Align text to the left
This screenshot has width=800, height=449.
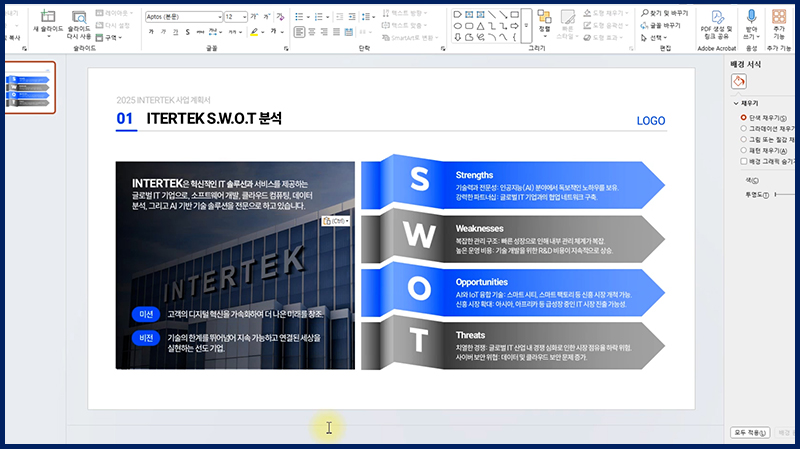coord(299,32)
